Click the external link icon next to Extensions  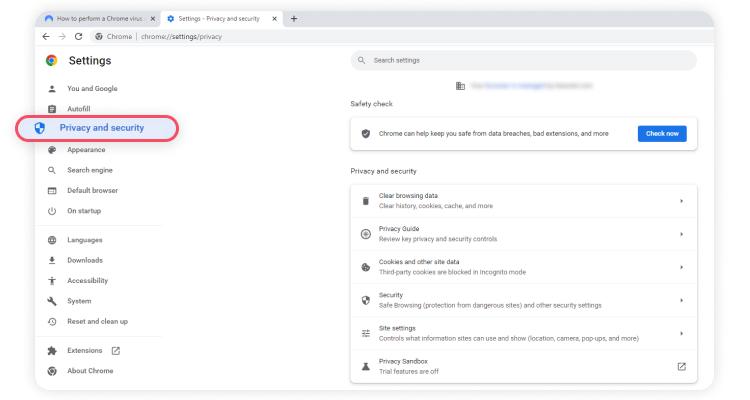pyautogui.click(x=116, y=351)
